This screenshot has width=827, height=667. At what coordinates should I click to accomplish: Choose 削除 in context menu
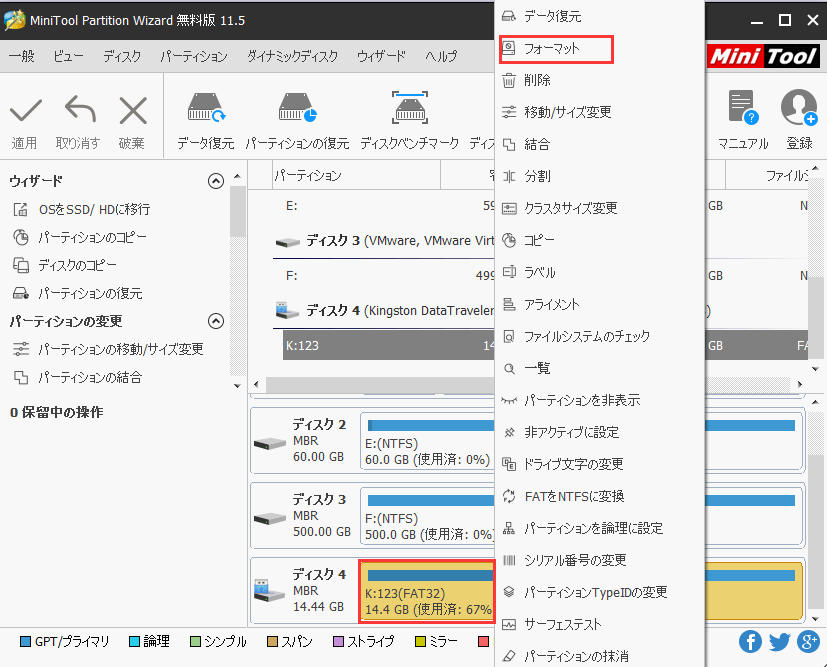pyautogui.click(x=600, y=80)
